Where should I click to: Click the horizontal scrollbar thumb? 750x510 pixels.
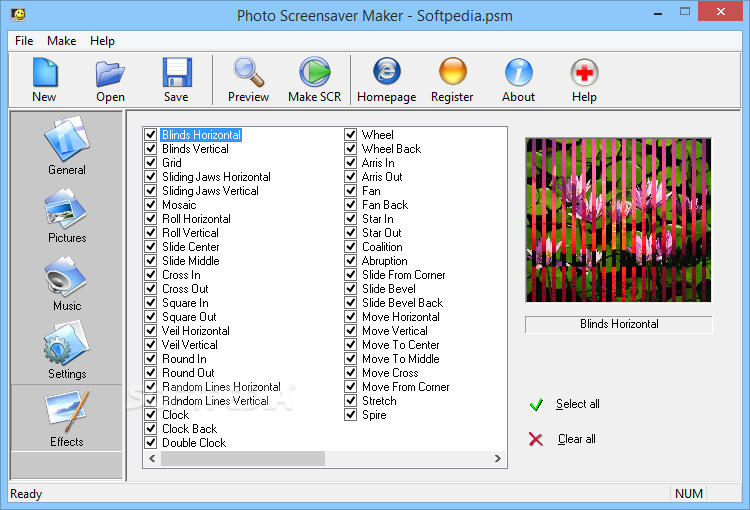point(243,458)
